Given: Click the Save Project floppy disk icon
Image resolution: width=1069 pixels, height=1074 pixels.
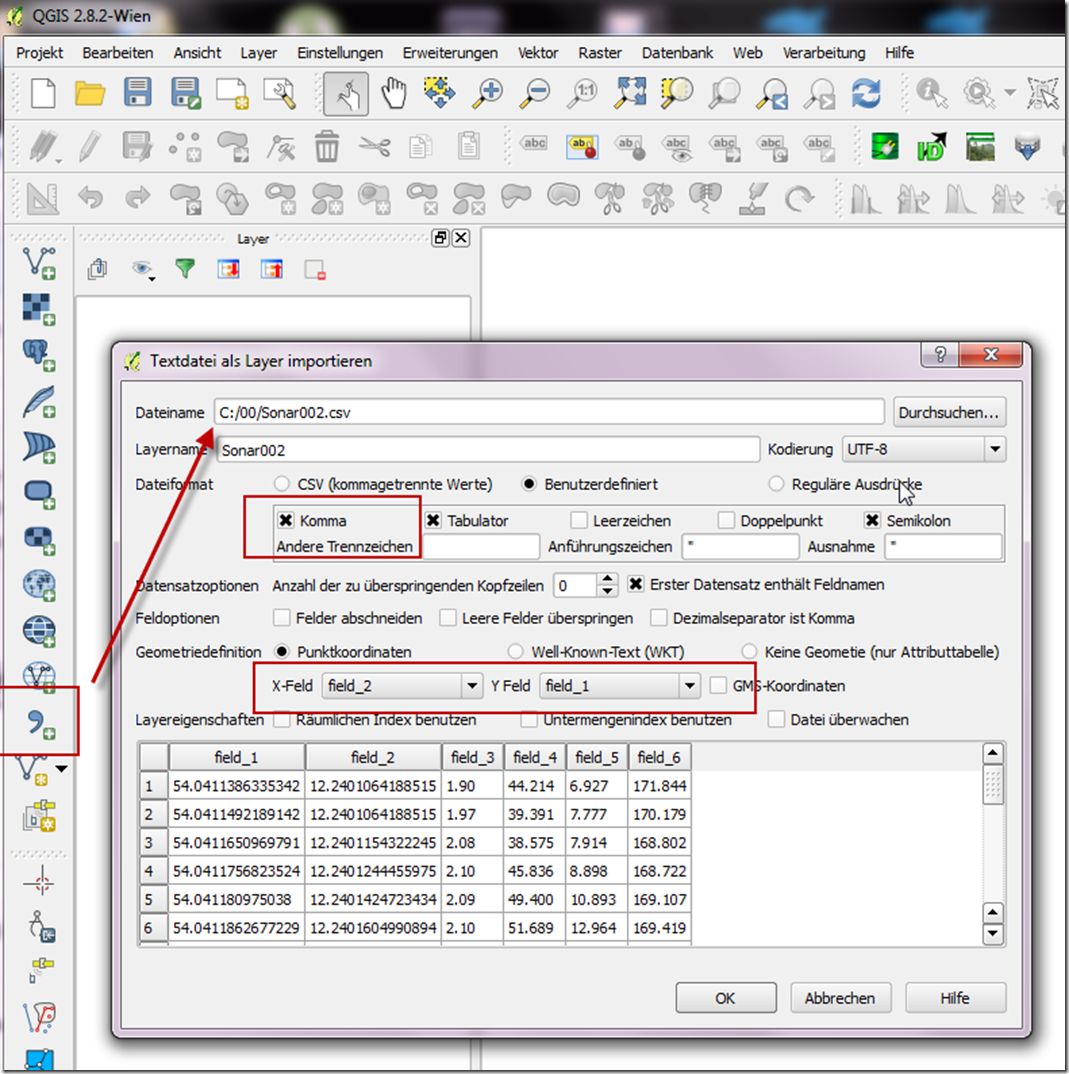Looking at the screenshot, I should (x=138, y=94).
